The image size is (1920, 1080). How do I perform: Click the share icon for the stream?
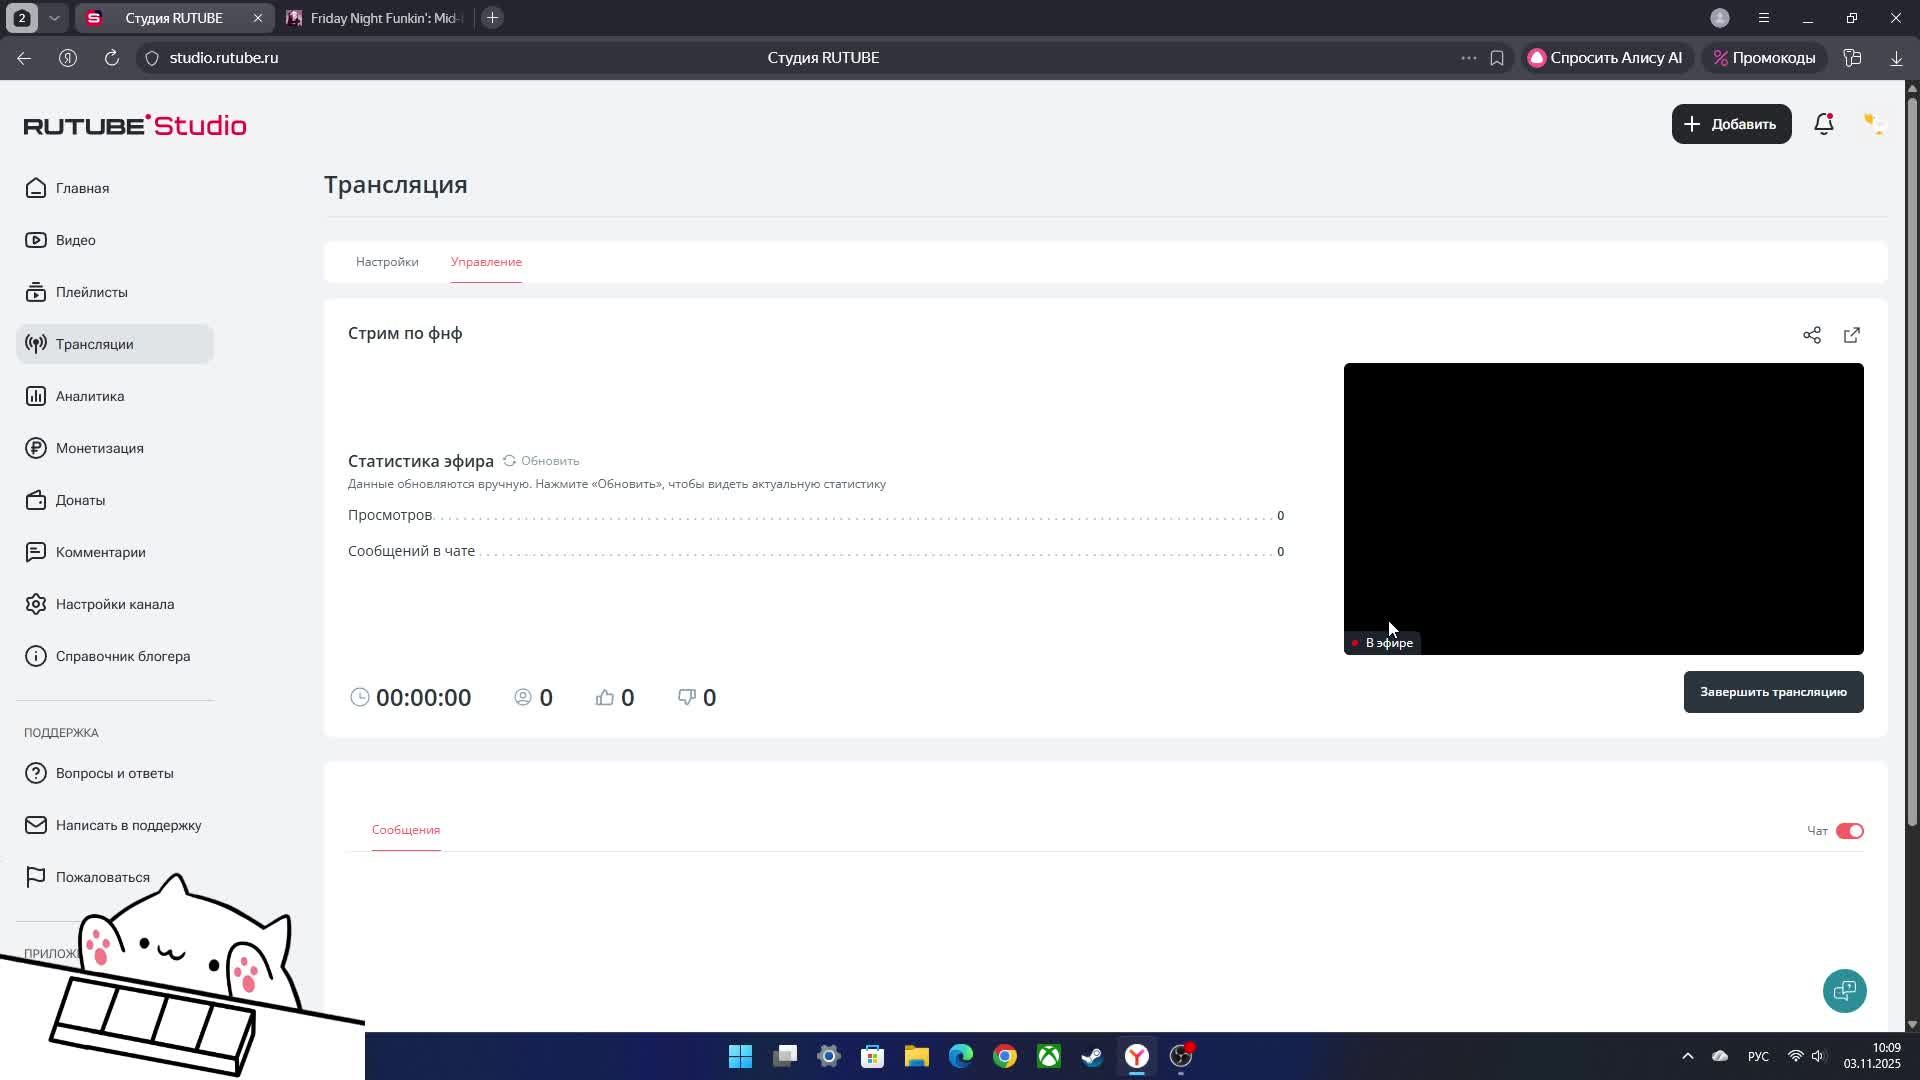1811,335
